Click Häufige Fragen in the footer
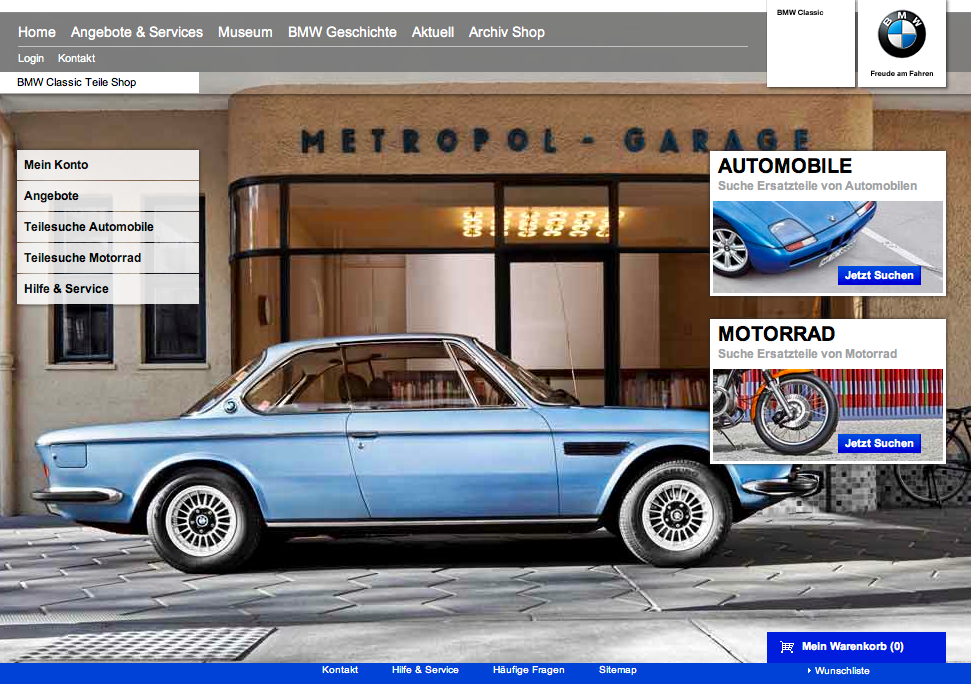 528,670
